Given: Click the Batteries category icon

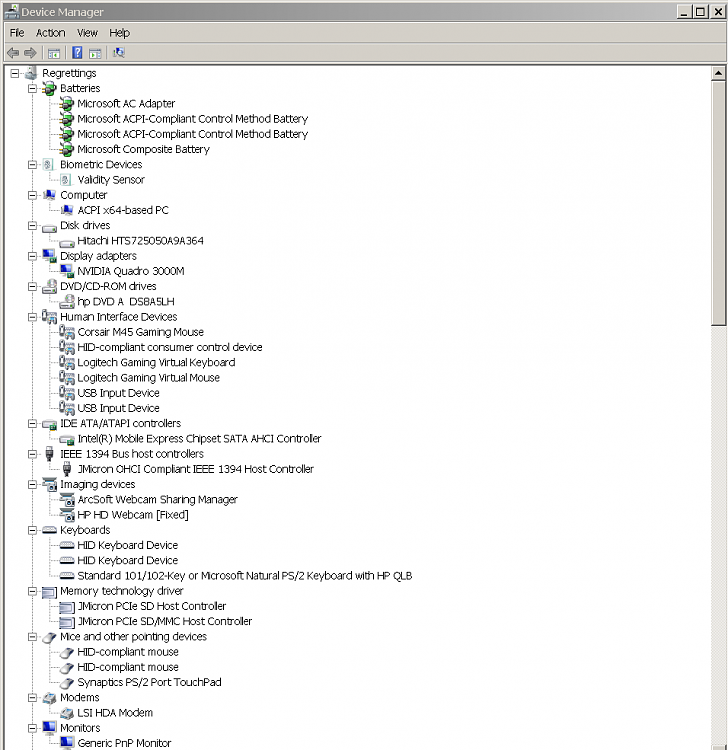Looking at the screenshot, I should [x=49, y=88].
